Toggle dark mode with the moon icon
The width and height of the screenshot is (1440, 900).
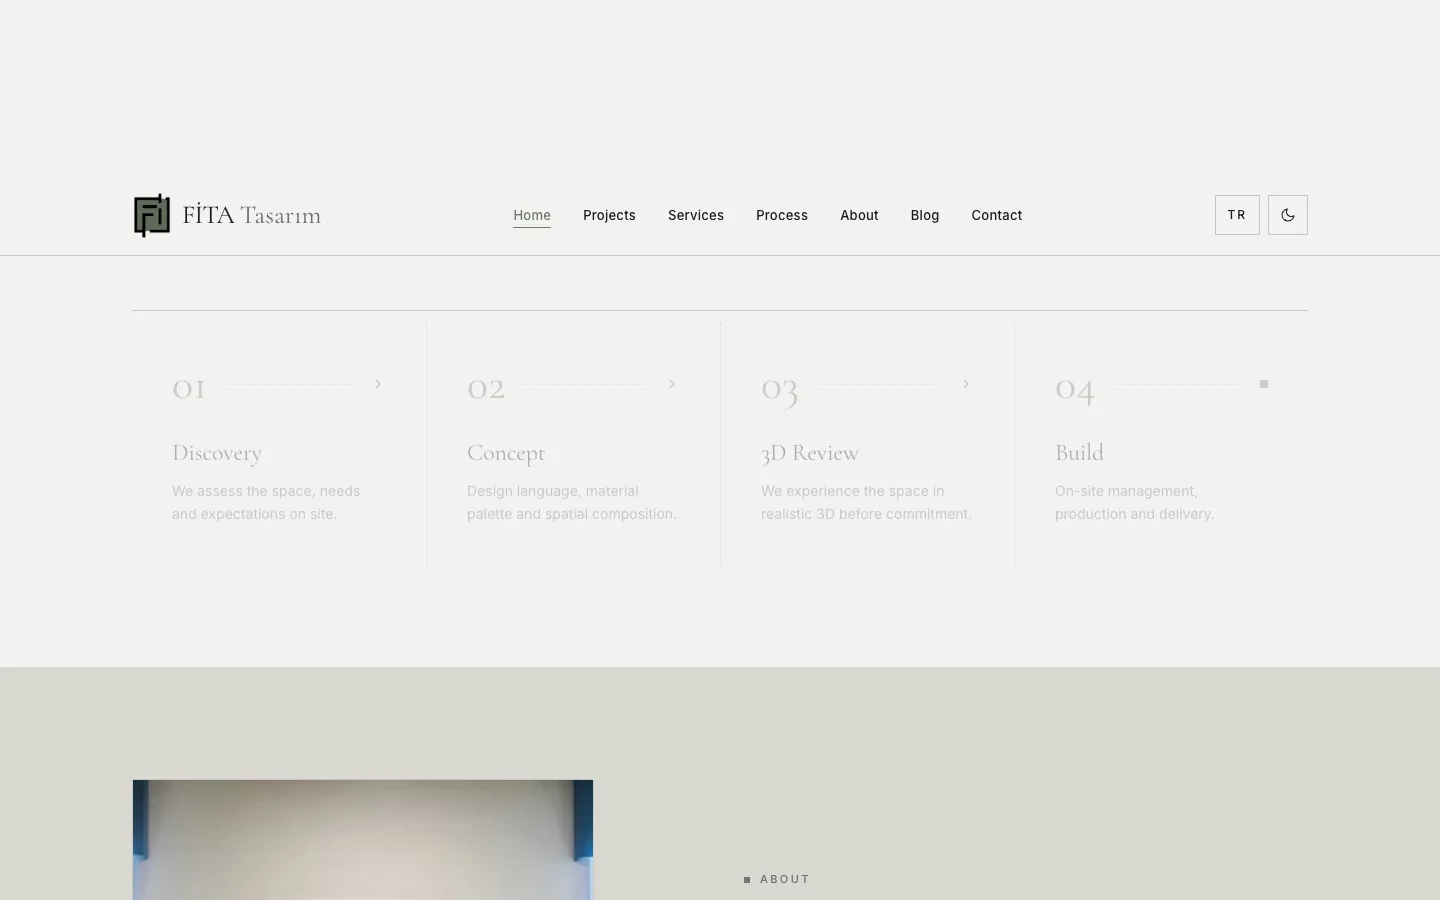(x=1287, y=215)
